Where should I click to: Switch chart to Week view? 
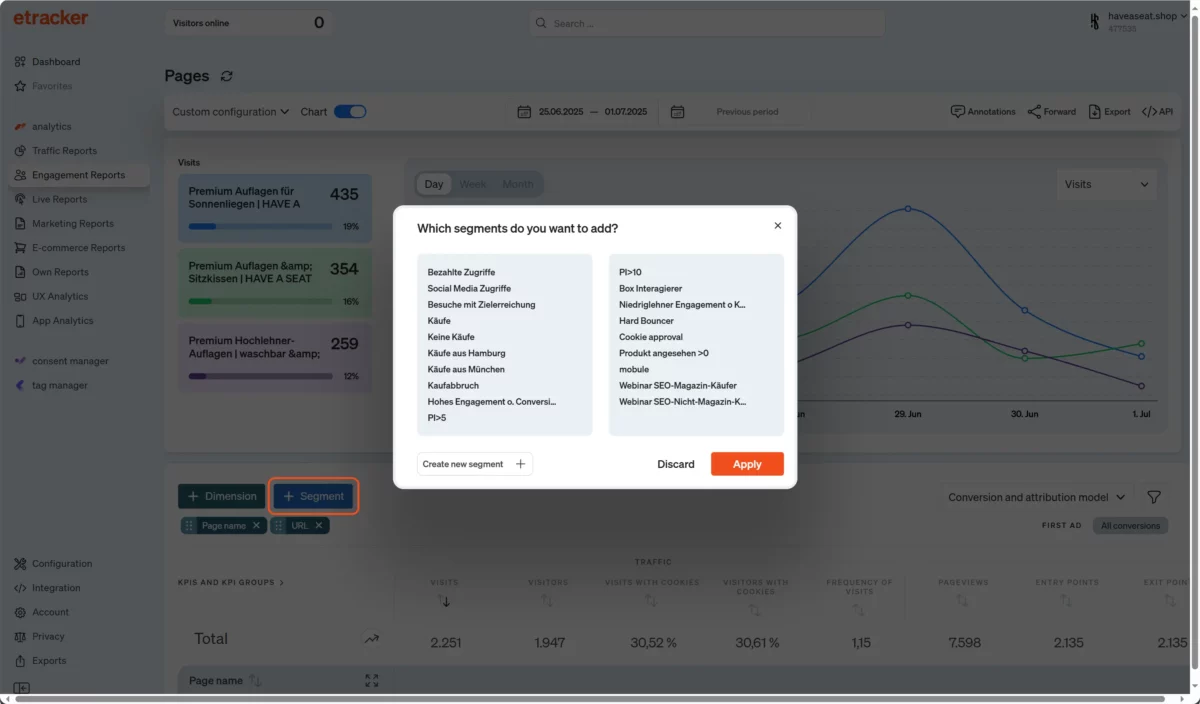coord(473,184)
